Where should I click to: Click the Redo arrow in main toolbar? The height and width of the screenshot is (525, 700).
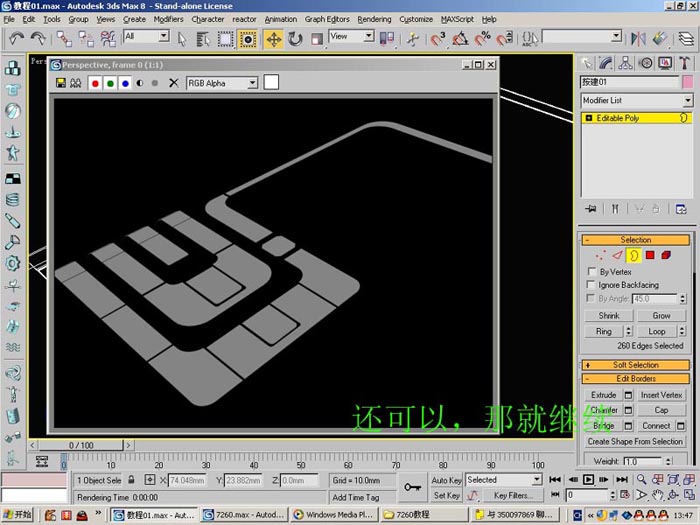(38, 38)
